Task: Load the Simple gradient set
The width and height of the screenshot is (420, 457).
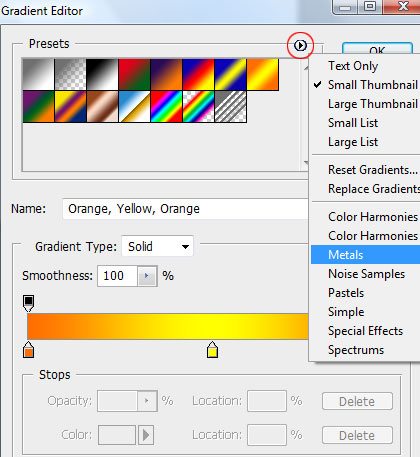Action: pyautogui.click(x=366, y=312)
